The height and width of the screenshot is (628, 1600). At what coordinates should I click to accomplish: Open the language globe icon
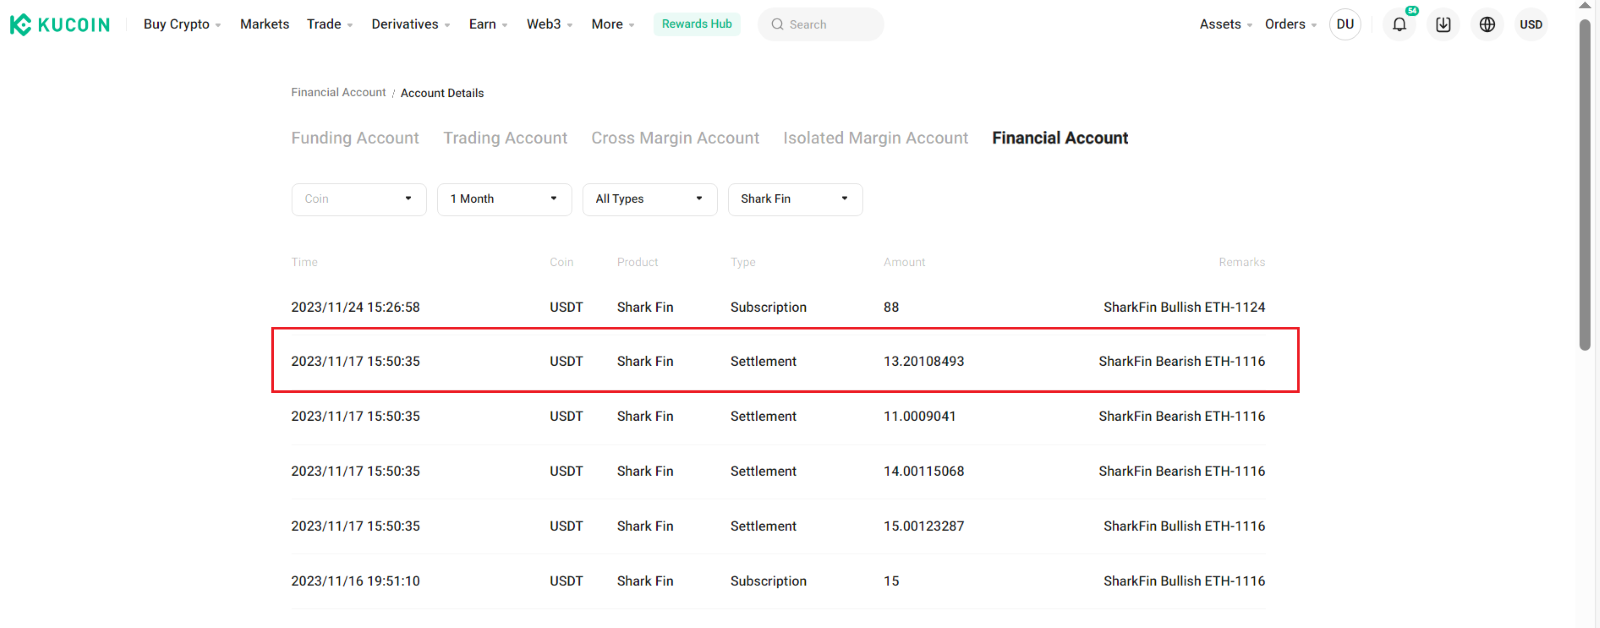(1487, 25)
